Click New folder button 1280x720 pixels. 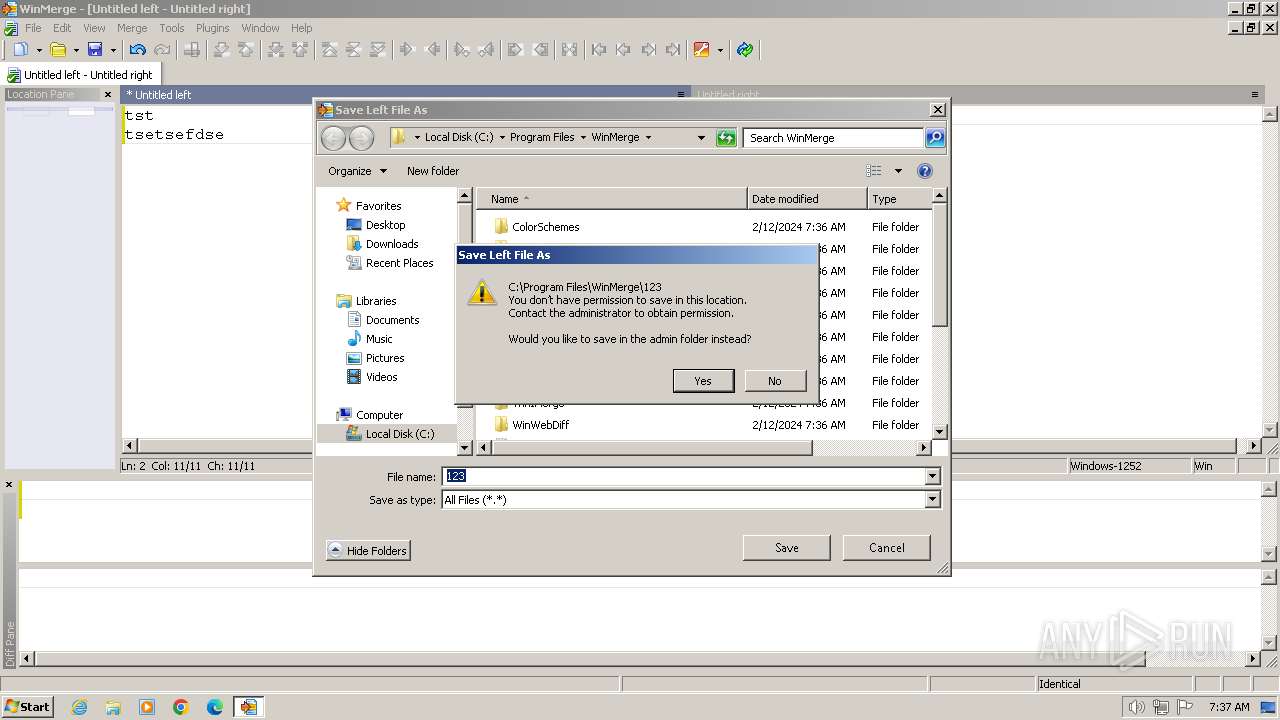tap(433, 171)
